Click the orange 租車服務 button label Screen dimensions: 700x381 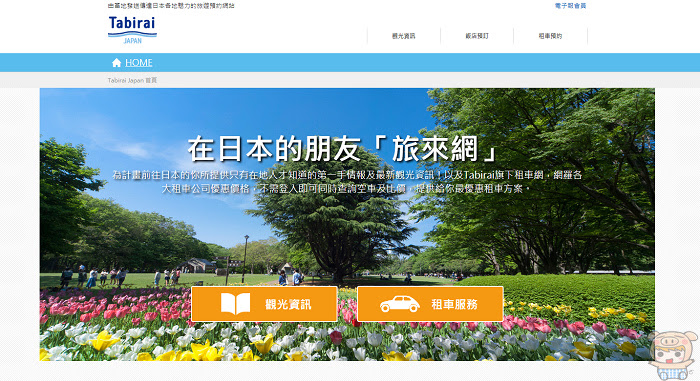tap(454, 305)
